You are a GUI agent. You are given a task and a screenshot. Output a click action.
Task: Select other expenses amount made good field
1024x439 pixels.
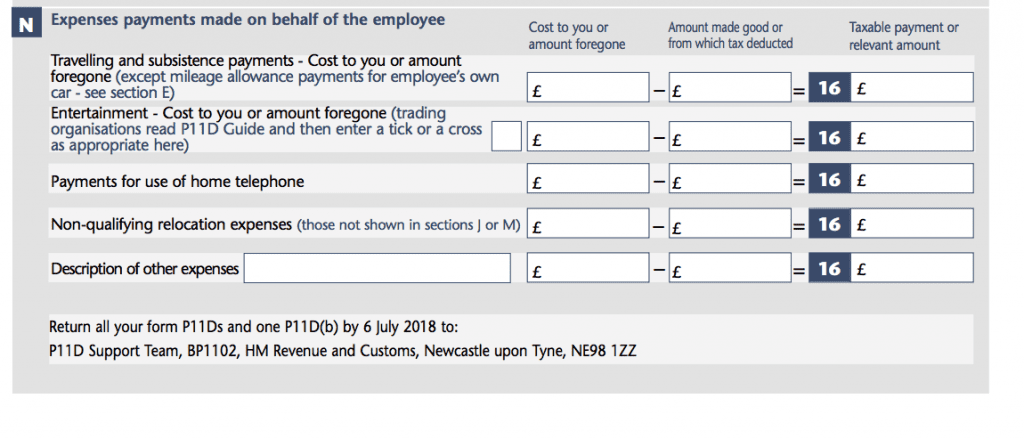coord(729,268)
